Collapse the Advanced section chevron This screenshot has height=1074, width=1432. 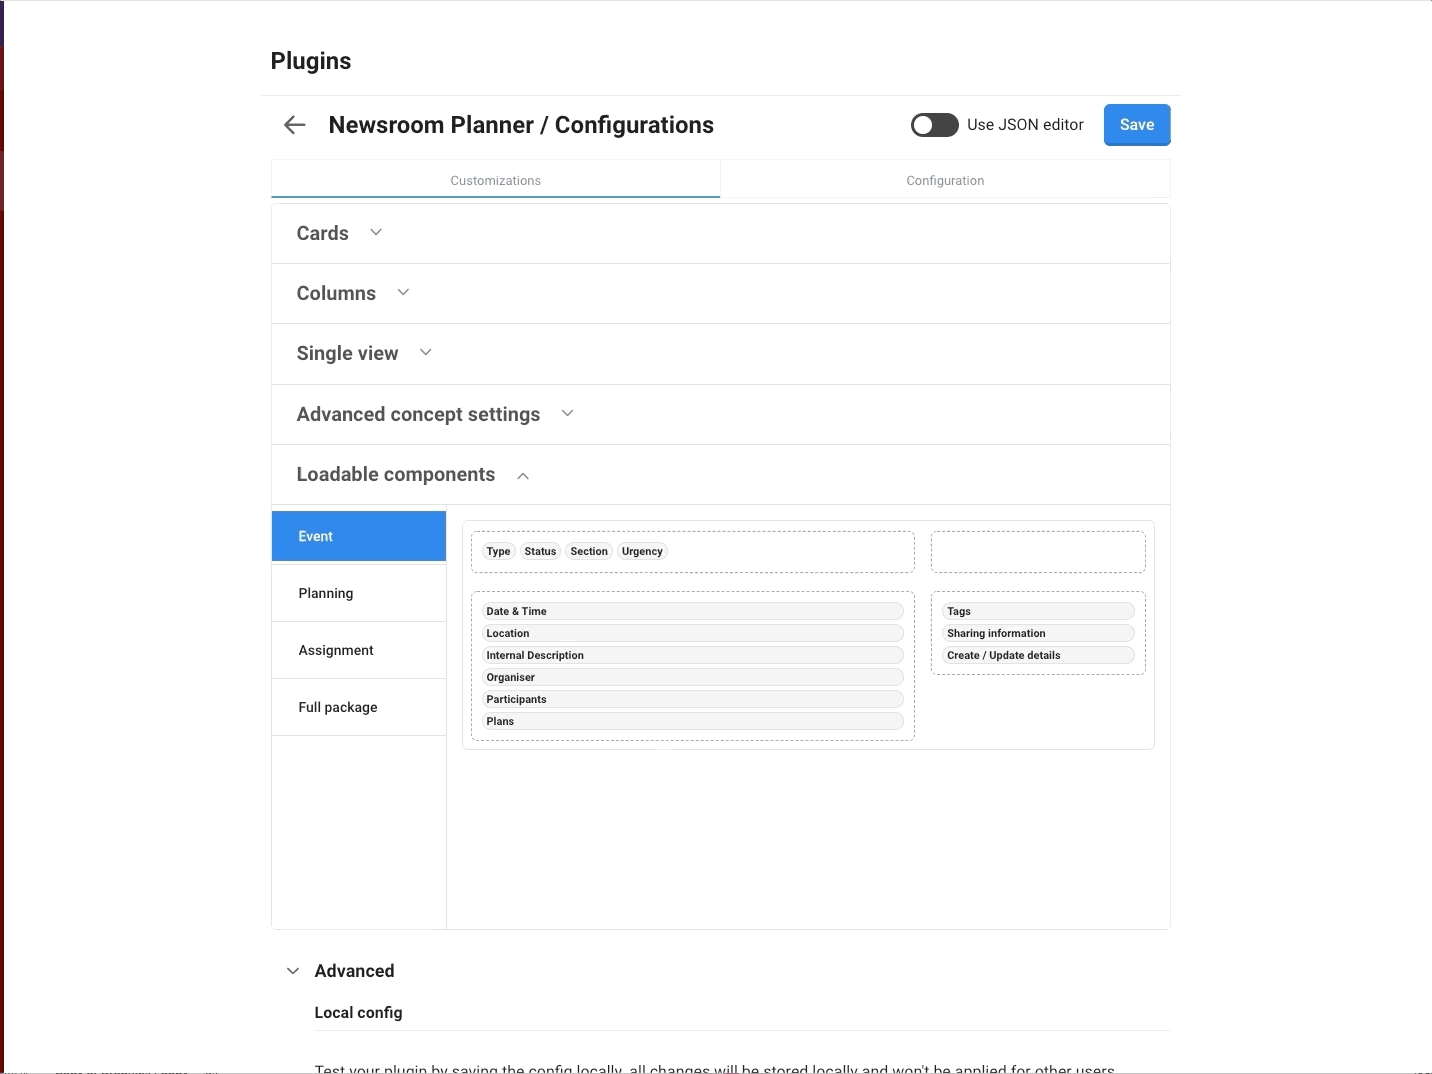[x=293, y=971]
